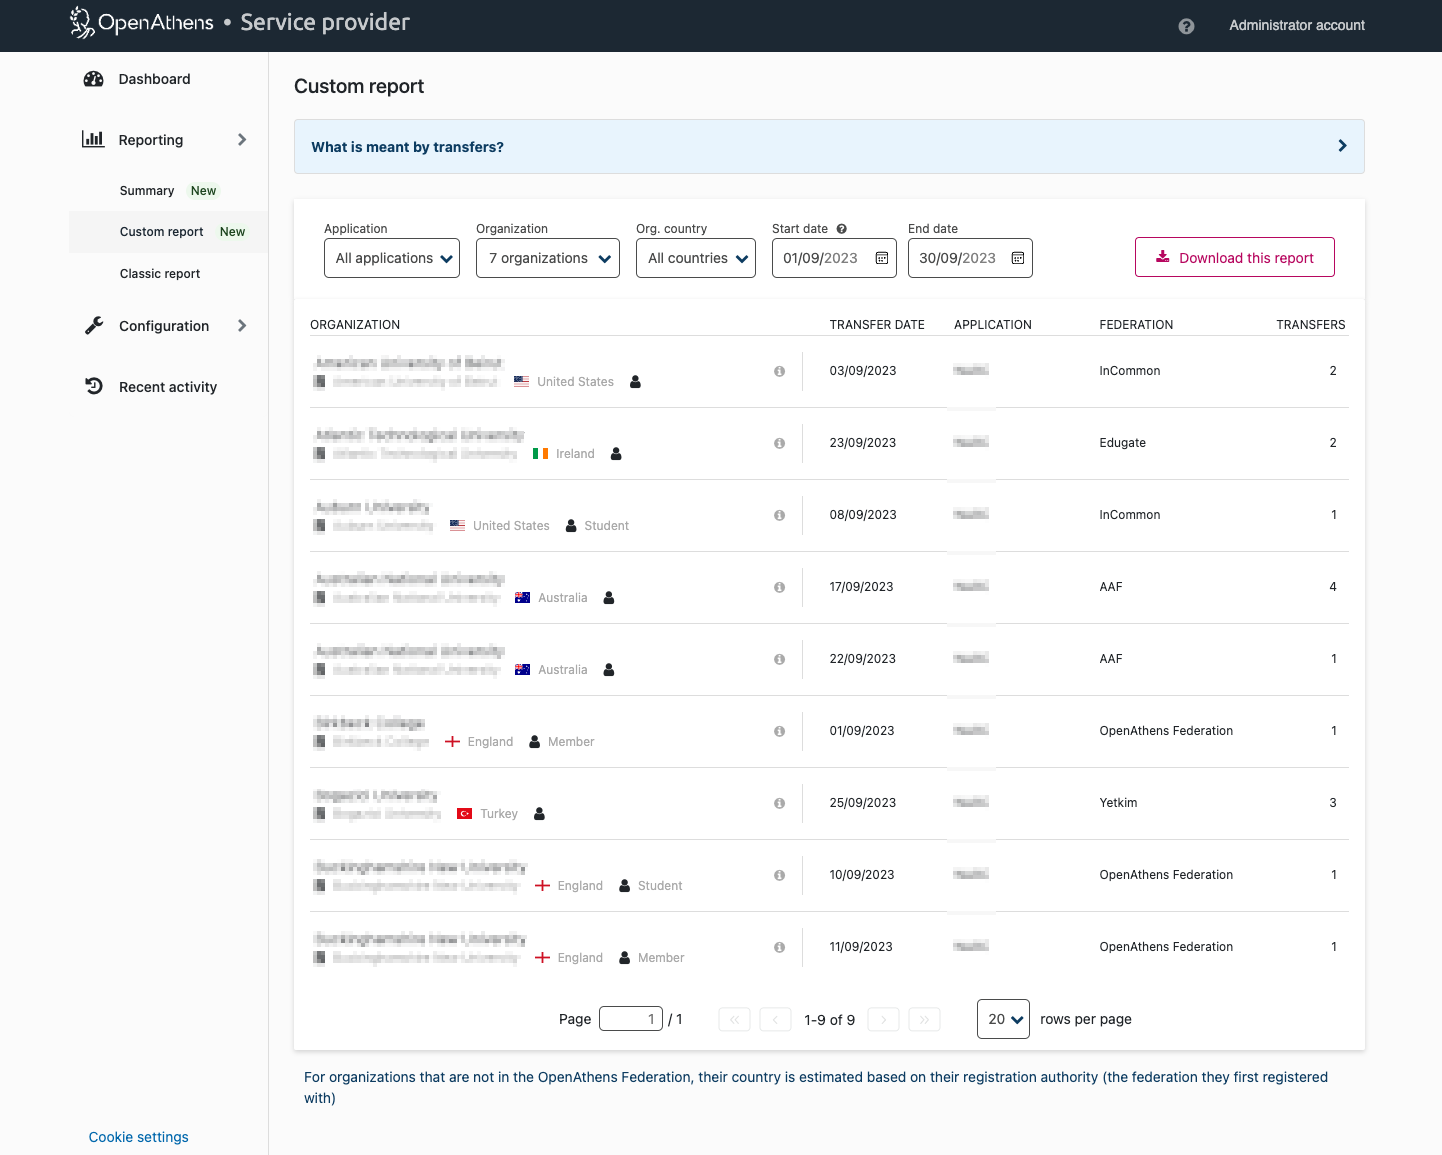
Task: Click info icon for the 03/09/2023 transfer row
Action: click(x=779, y=371)
